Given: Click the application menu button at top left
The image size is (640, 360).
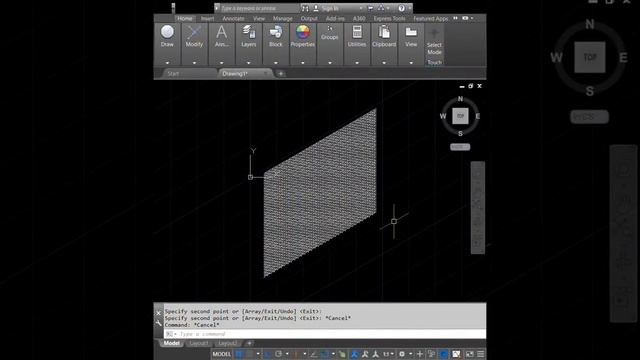Looking at the screenshot, I should pos(173,8).
